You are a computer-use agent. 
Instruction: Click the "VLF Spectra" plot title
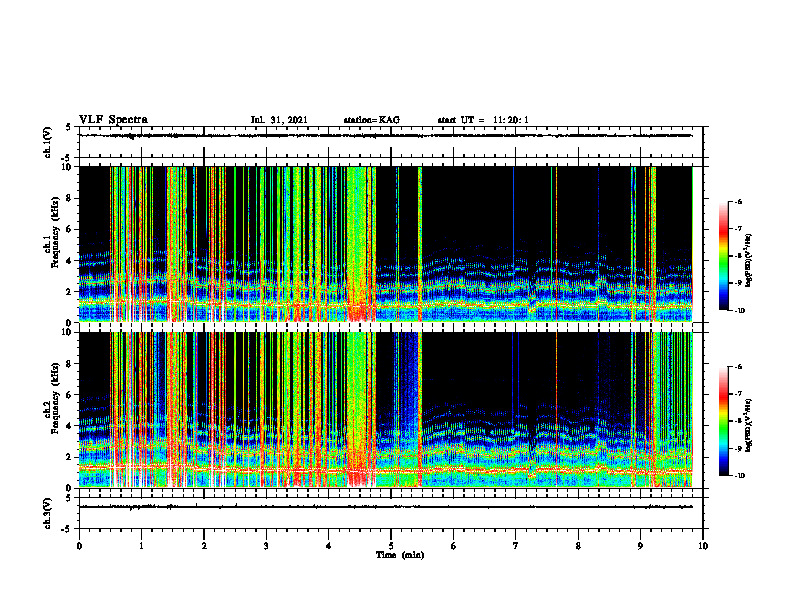[x=113, y=120]
